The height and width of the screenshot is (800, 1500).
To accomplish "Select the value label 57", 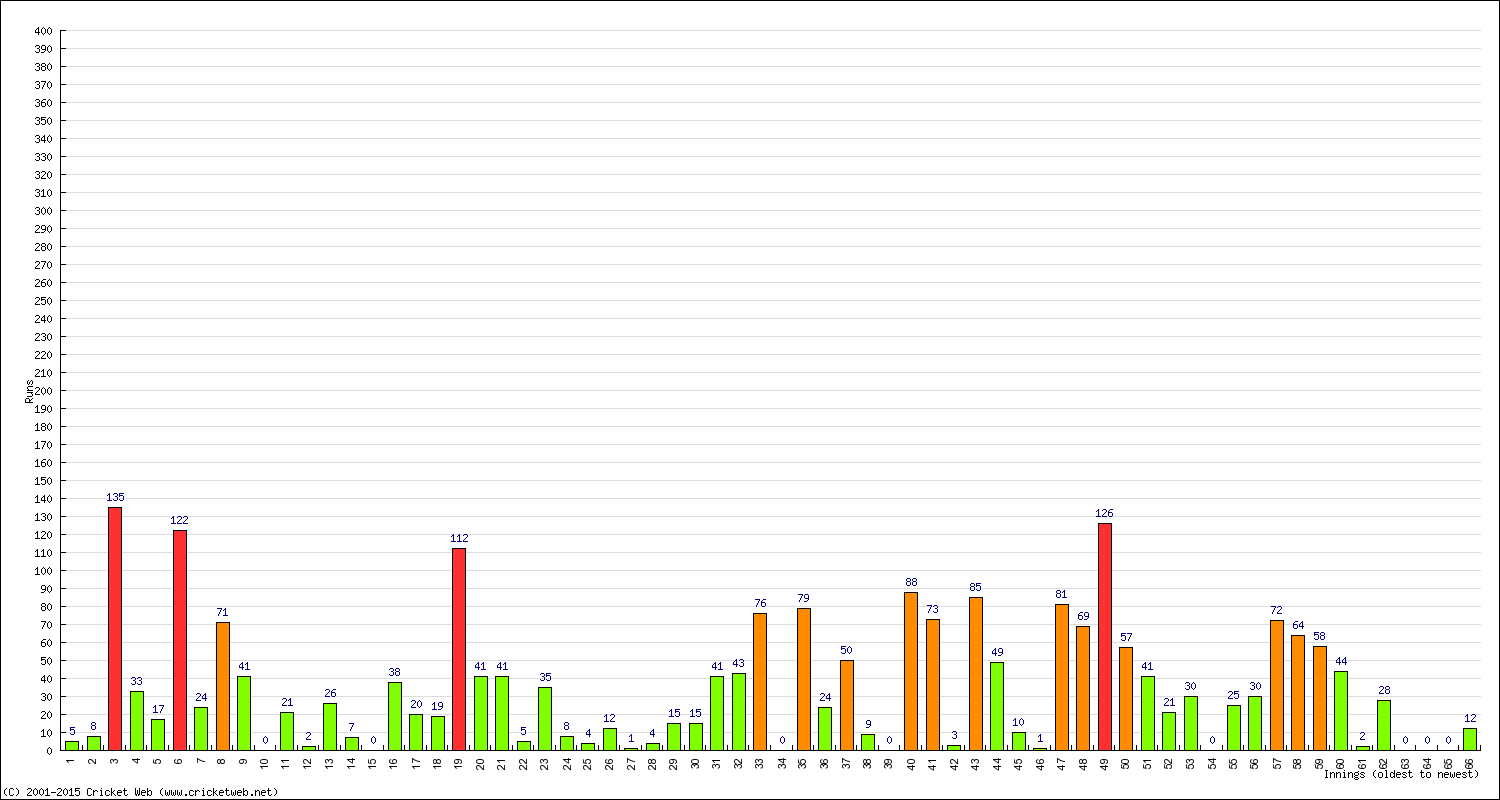I will 1126,638.
